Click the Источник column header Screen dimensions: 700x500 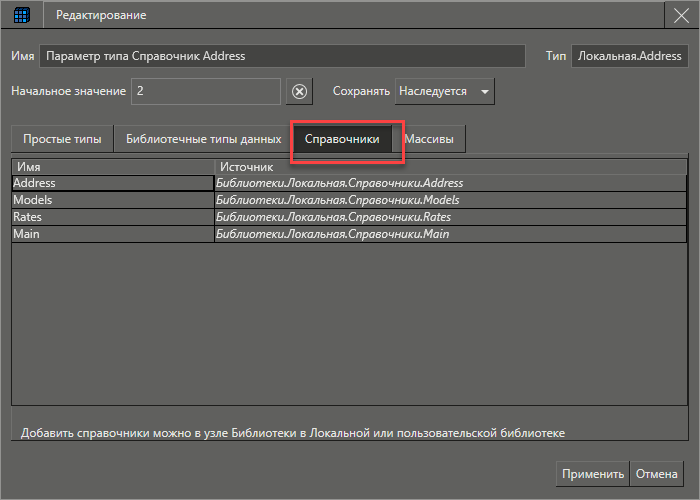(x=450, y=166)
